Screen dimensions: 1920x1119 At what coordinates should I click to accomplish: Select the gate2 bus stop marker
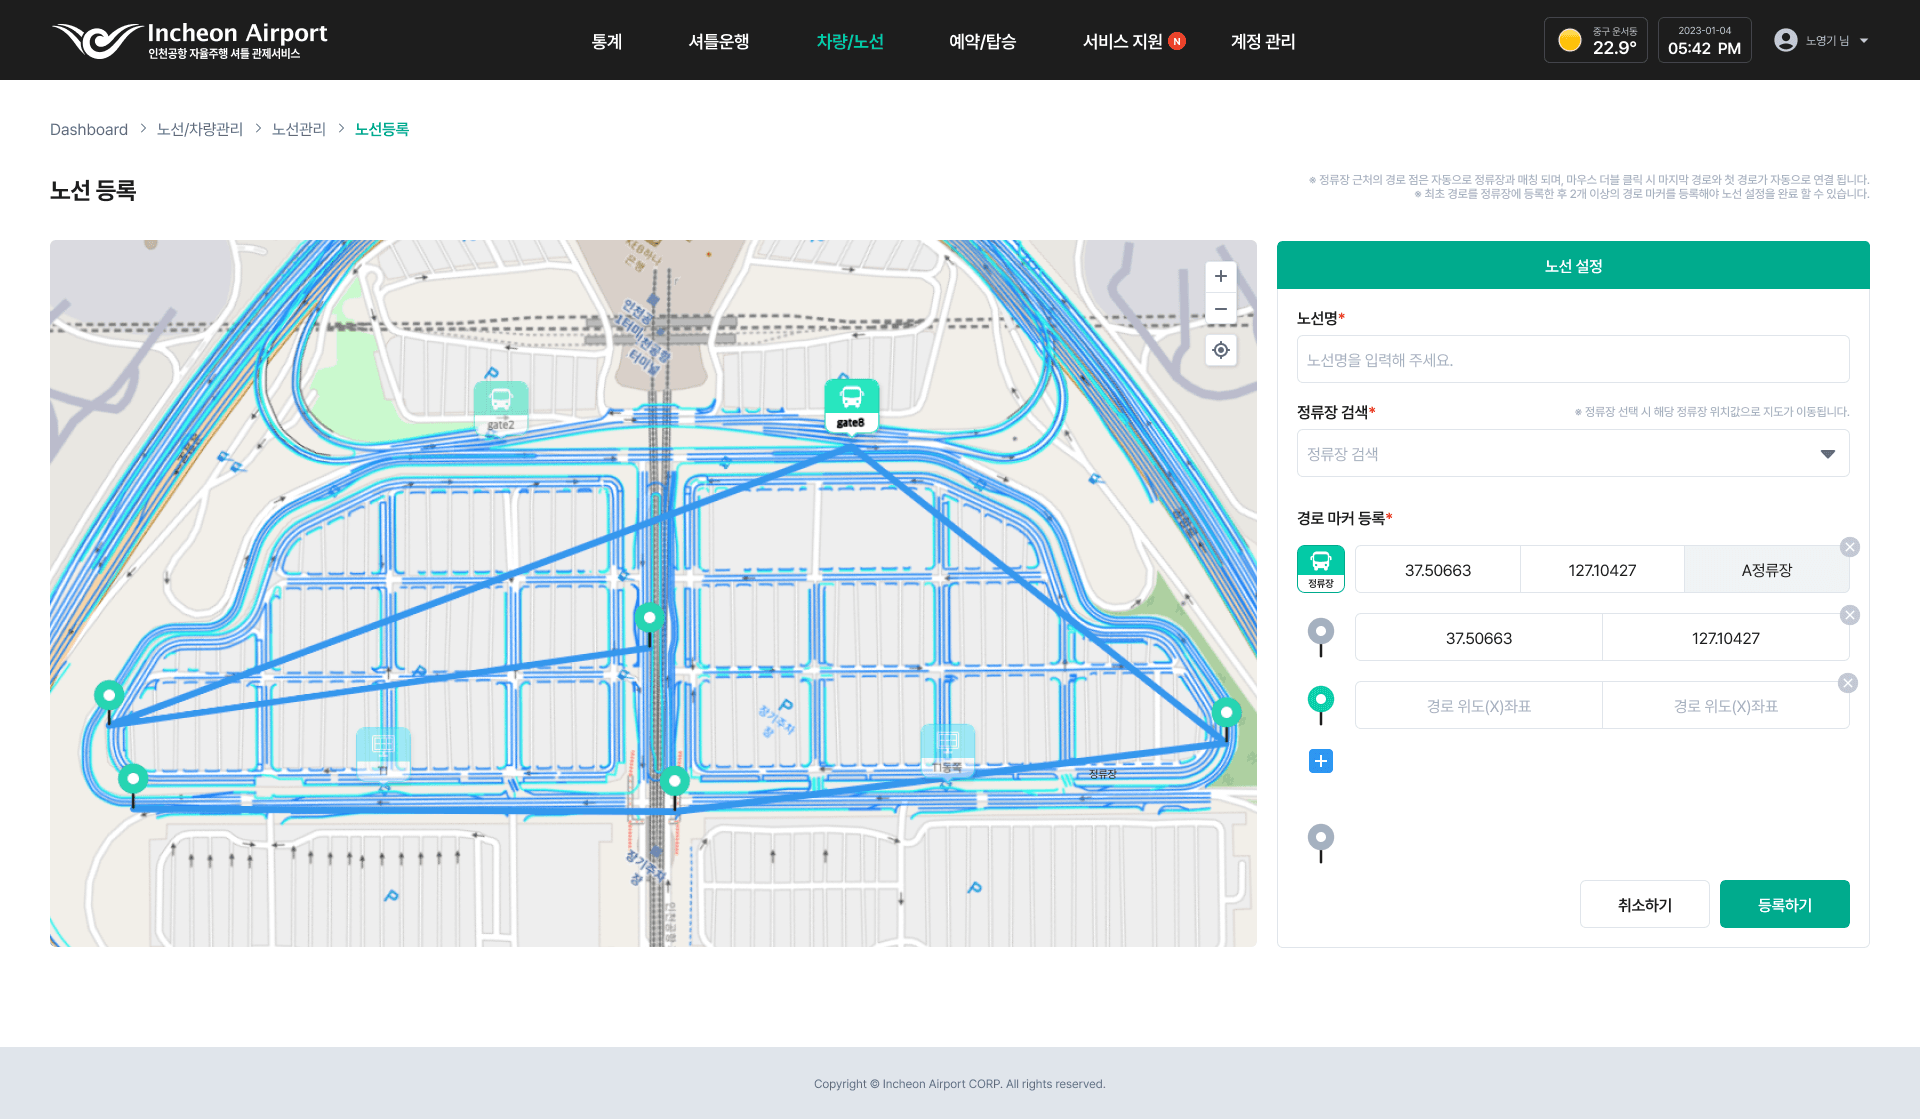pos(501,404)
